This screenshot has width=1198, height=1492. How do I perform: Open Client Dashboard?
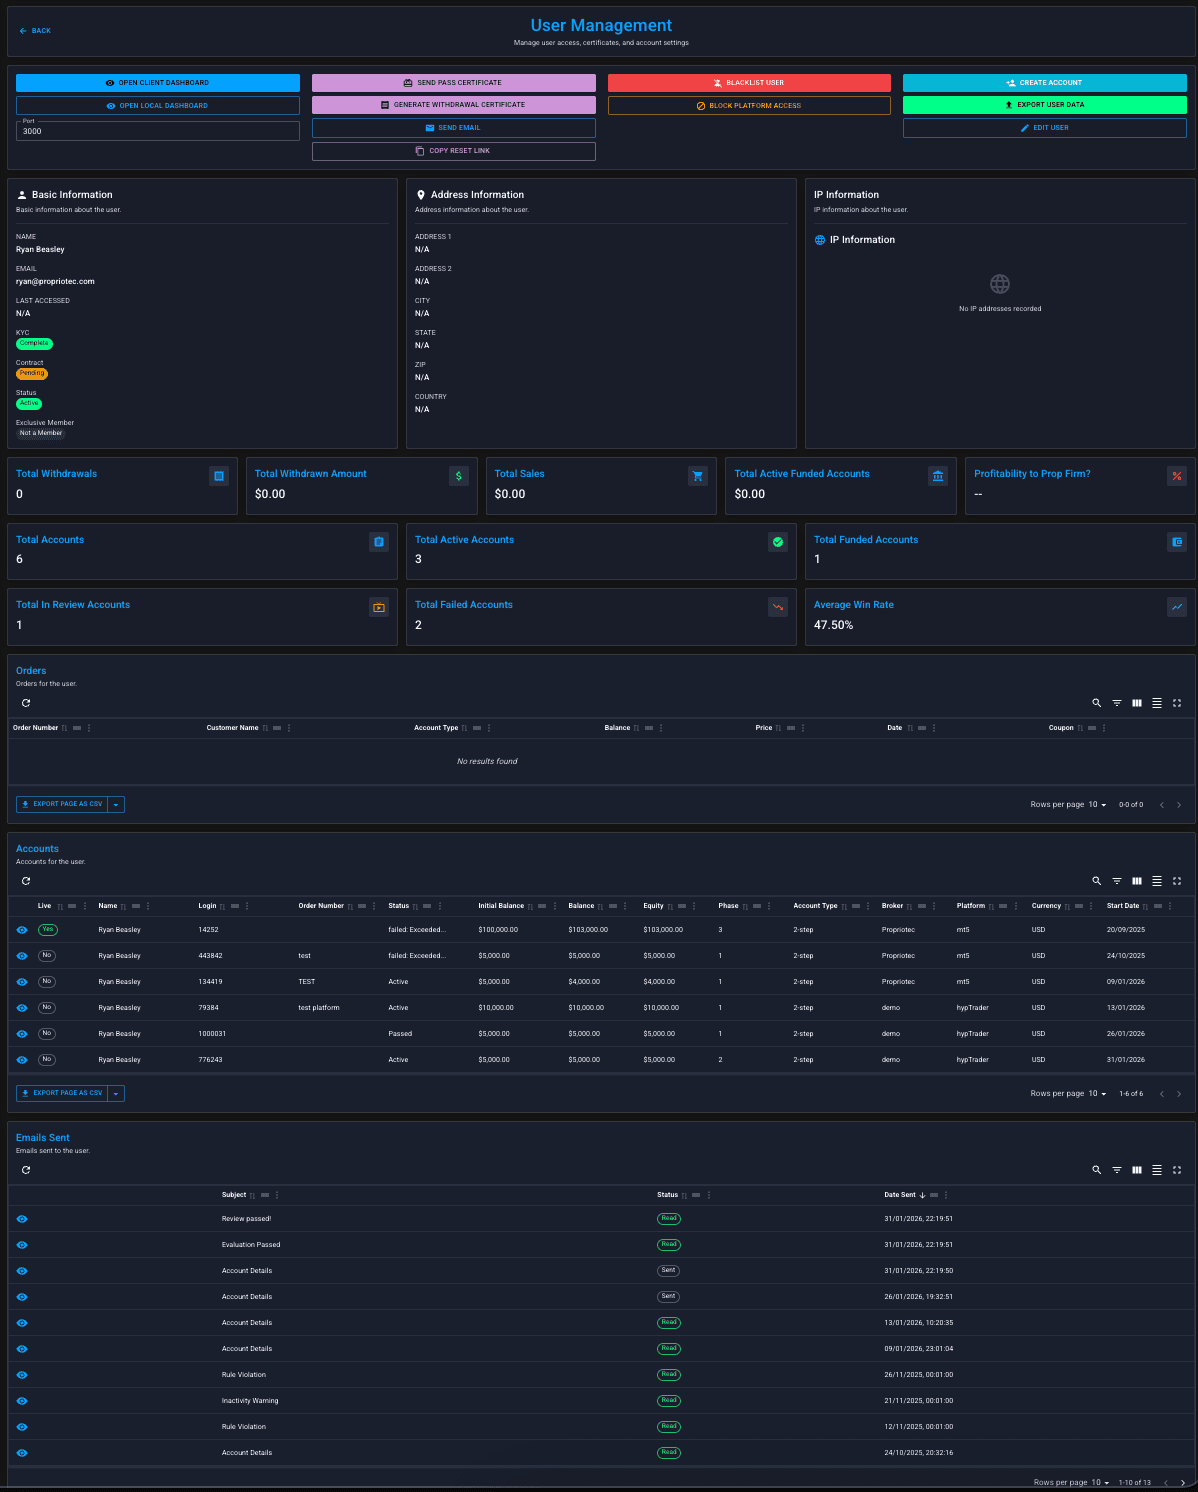[x=158, y=83]
